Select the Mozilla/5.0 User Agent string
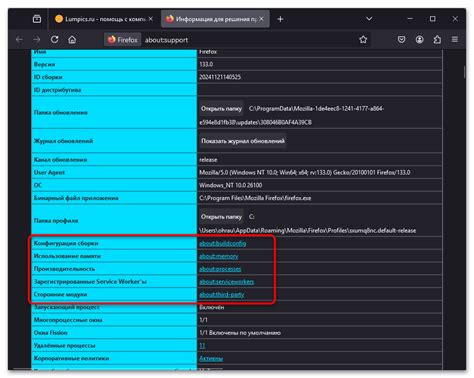 (305, 172)
